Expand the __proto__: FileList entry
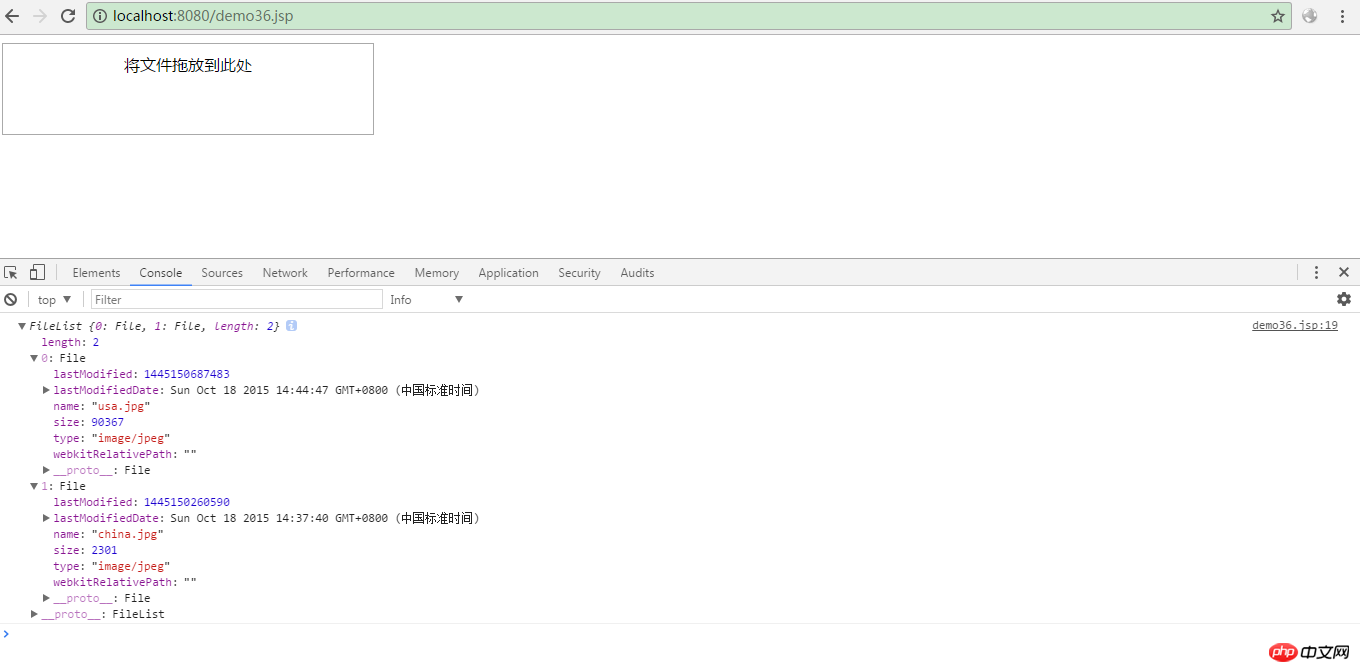This screenshot has height=672, width=1360. coord(34,614)
